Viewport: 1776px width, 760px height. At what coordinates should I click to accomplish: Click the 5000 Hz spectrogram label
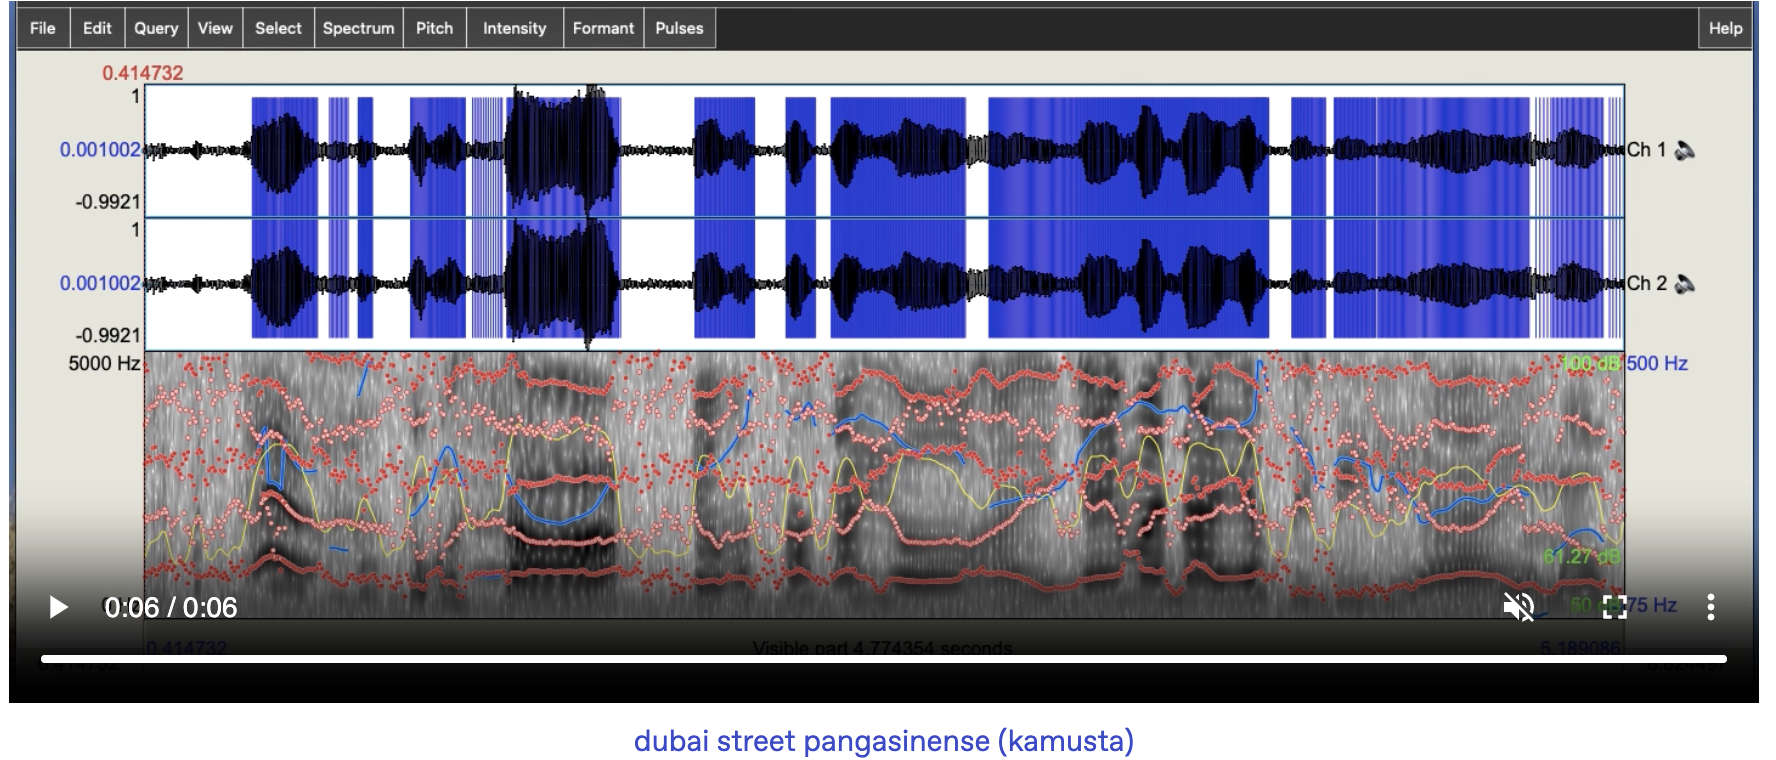(x=104, y=363)
